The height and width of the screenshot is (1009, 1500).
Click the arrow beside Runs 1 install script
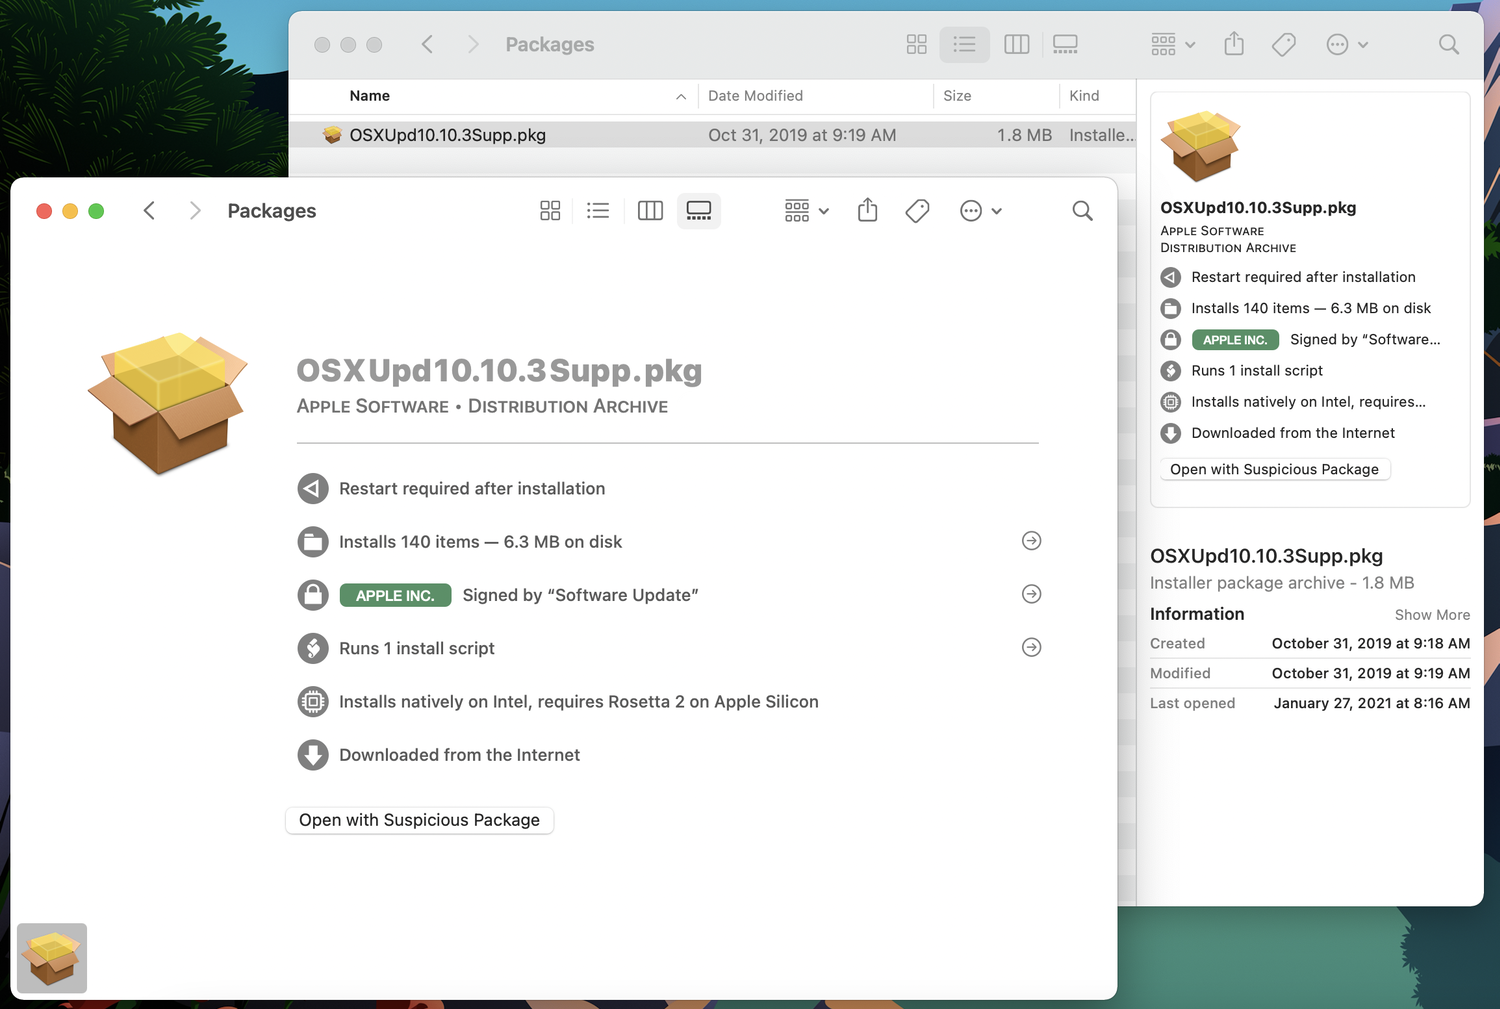[x=1031, y=647]
